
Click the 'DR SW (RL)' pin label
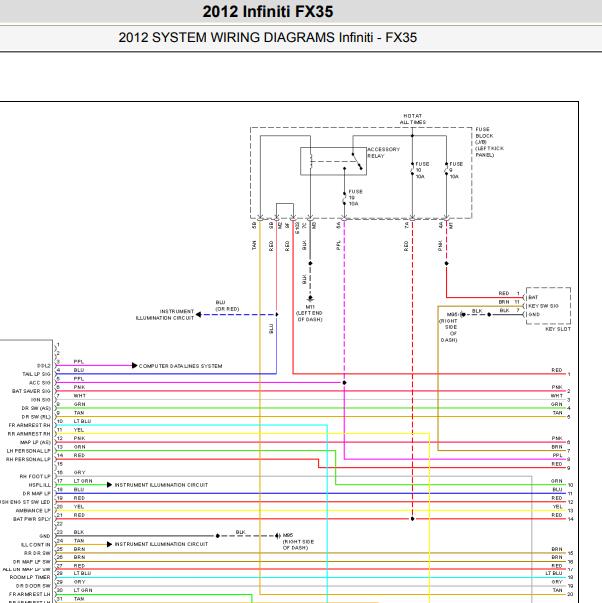point(36,417)
